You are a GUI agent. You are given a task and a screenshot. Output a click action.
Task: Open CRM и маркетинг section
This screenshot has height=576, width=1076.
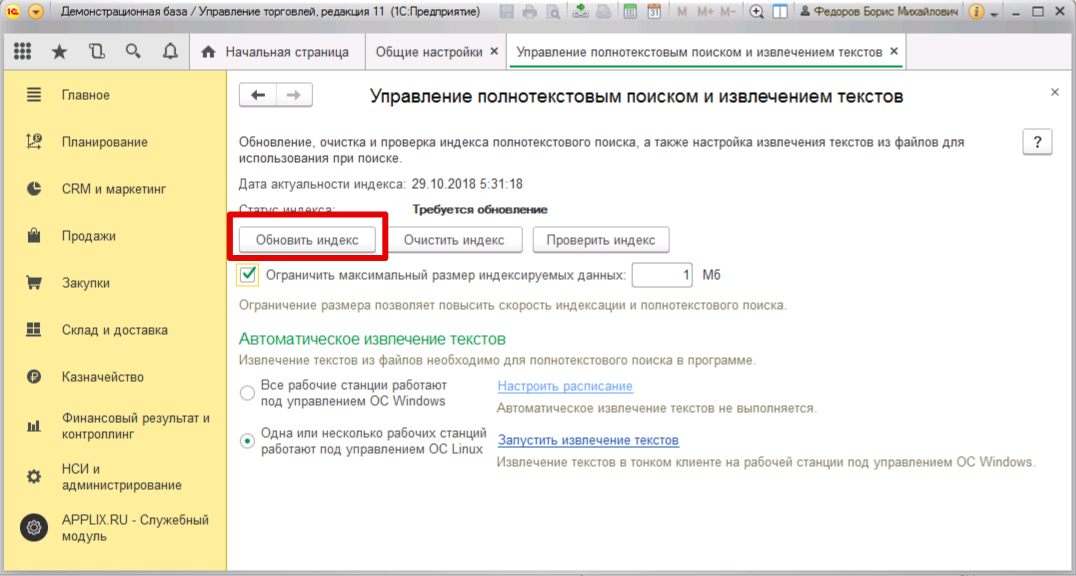pyautogui.click(x=115, y=189)
